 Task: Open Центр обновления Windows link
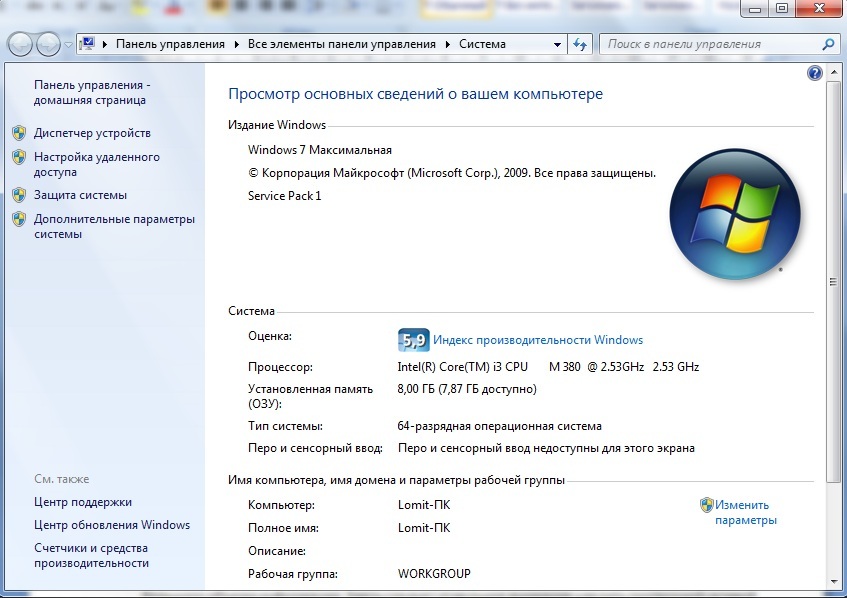(112, 525)
